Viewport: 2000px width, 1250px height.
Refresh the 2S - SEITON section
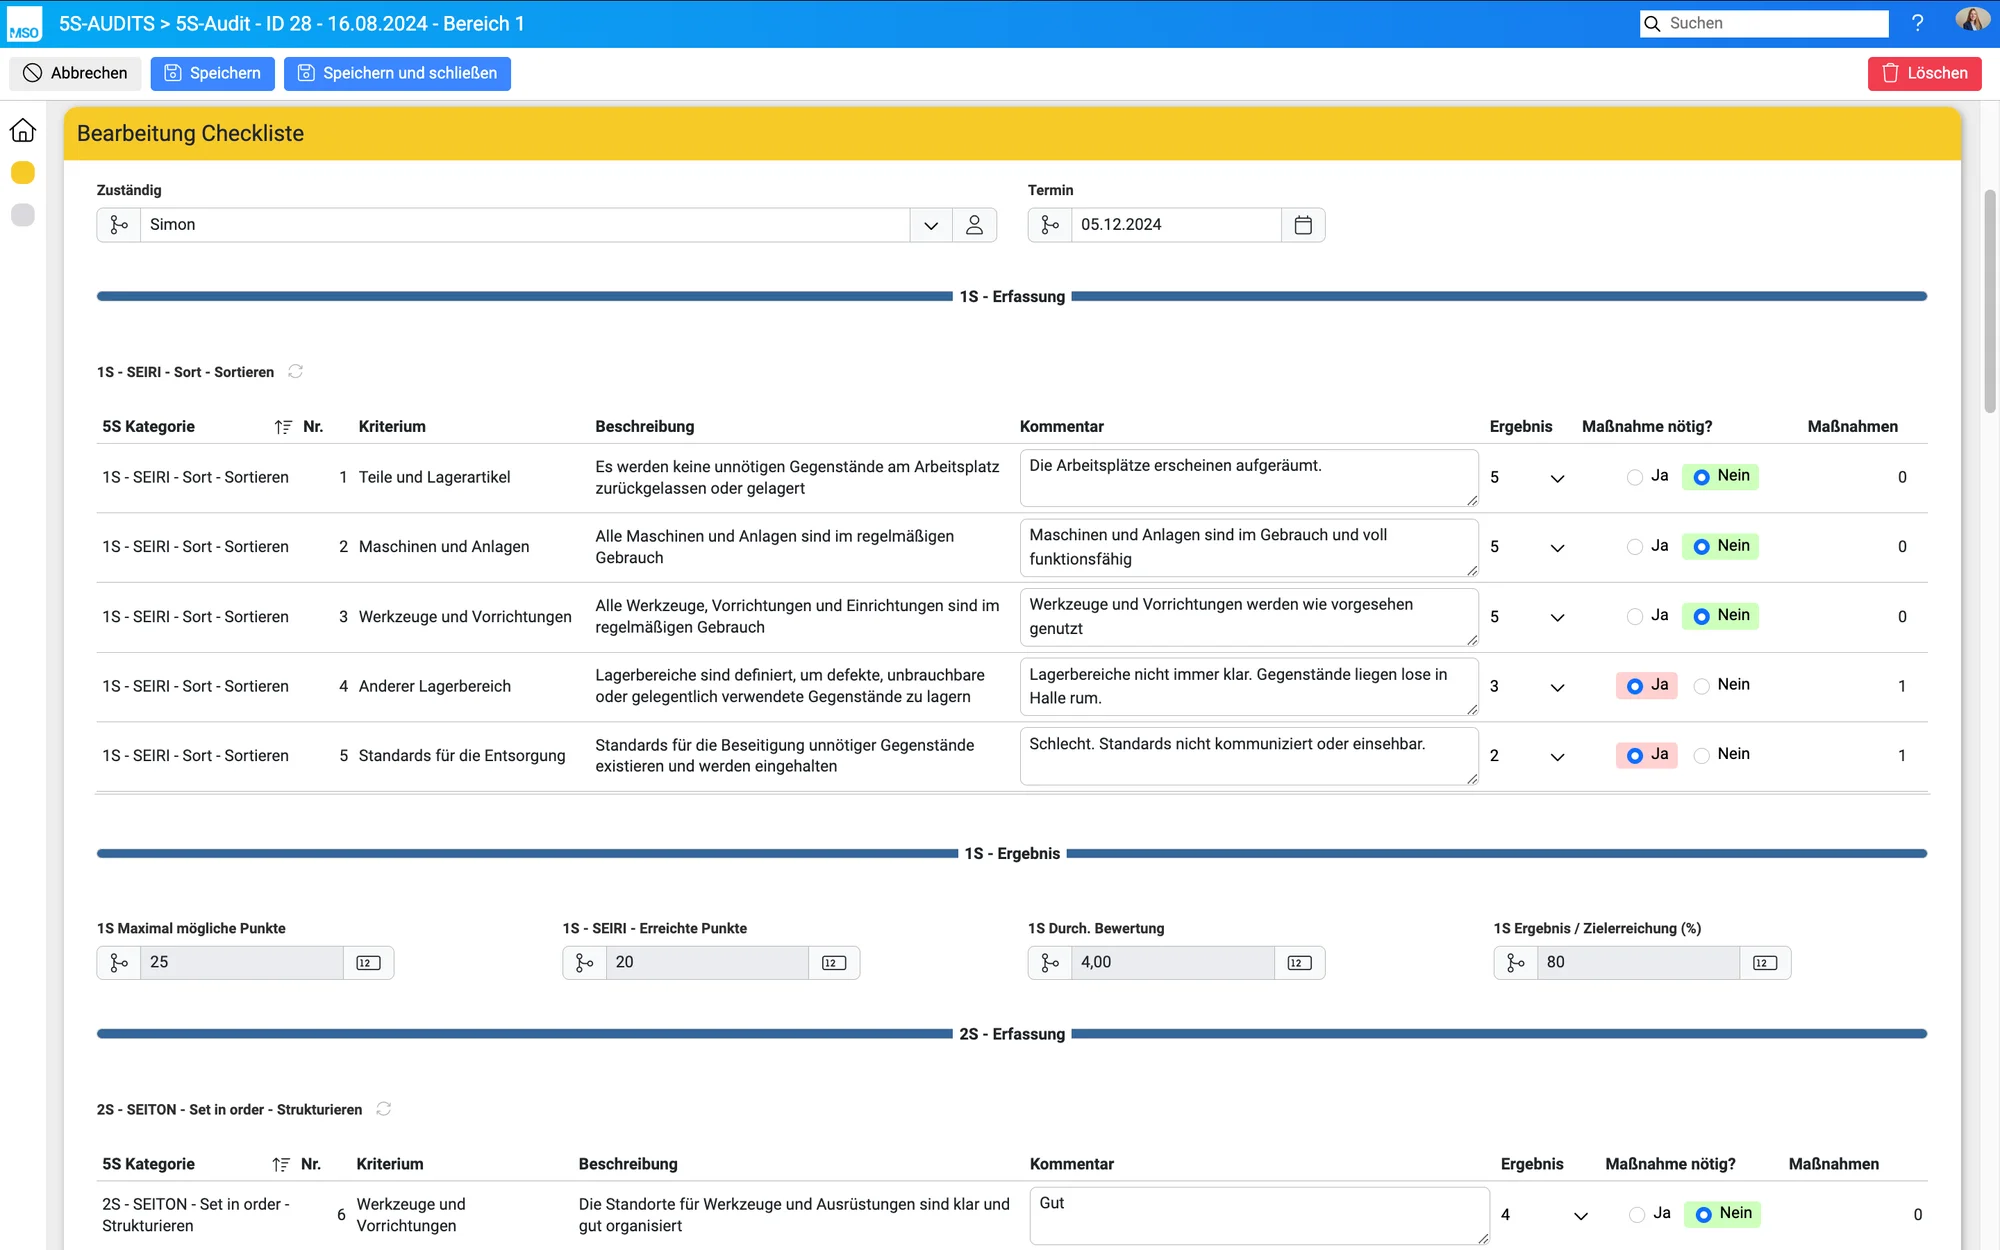(384, 1109)
